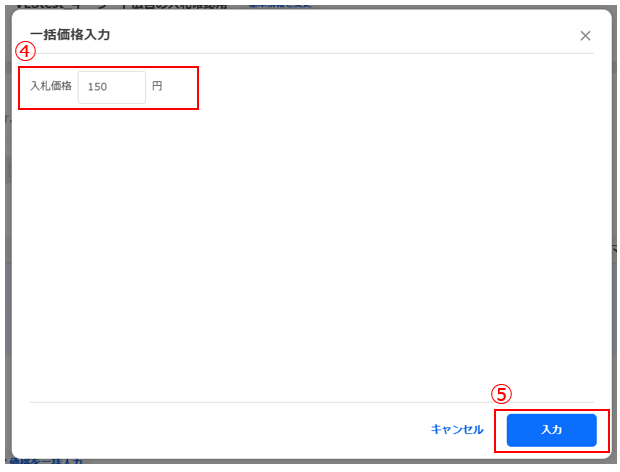
Task: Click the circled number ④ annotation
Action: [25, 51]
